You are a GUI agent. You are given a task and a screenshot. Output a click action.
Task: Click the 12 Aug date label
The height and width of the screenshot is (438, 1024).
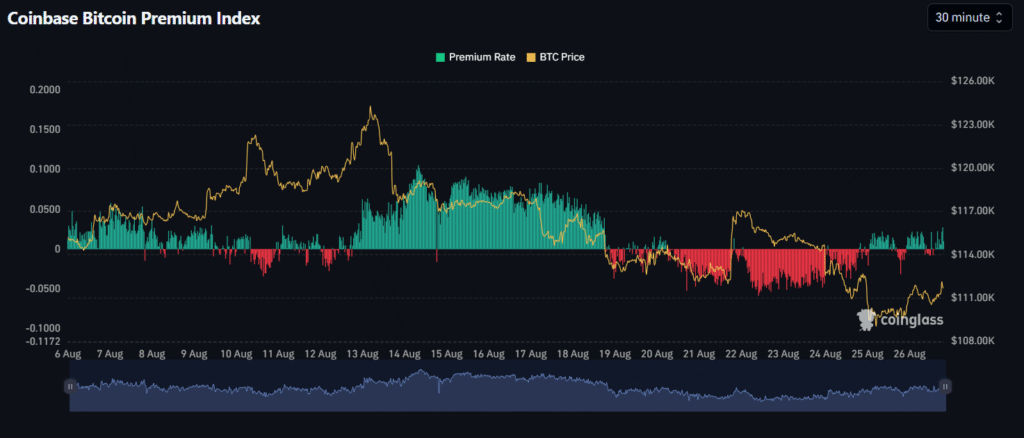[320, 354]
